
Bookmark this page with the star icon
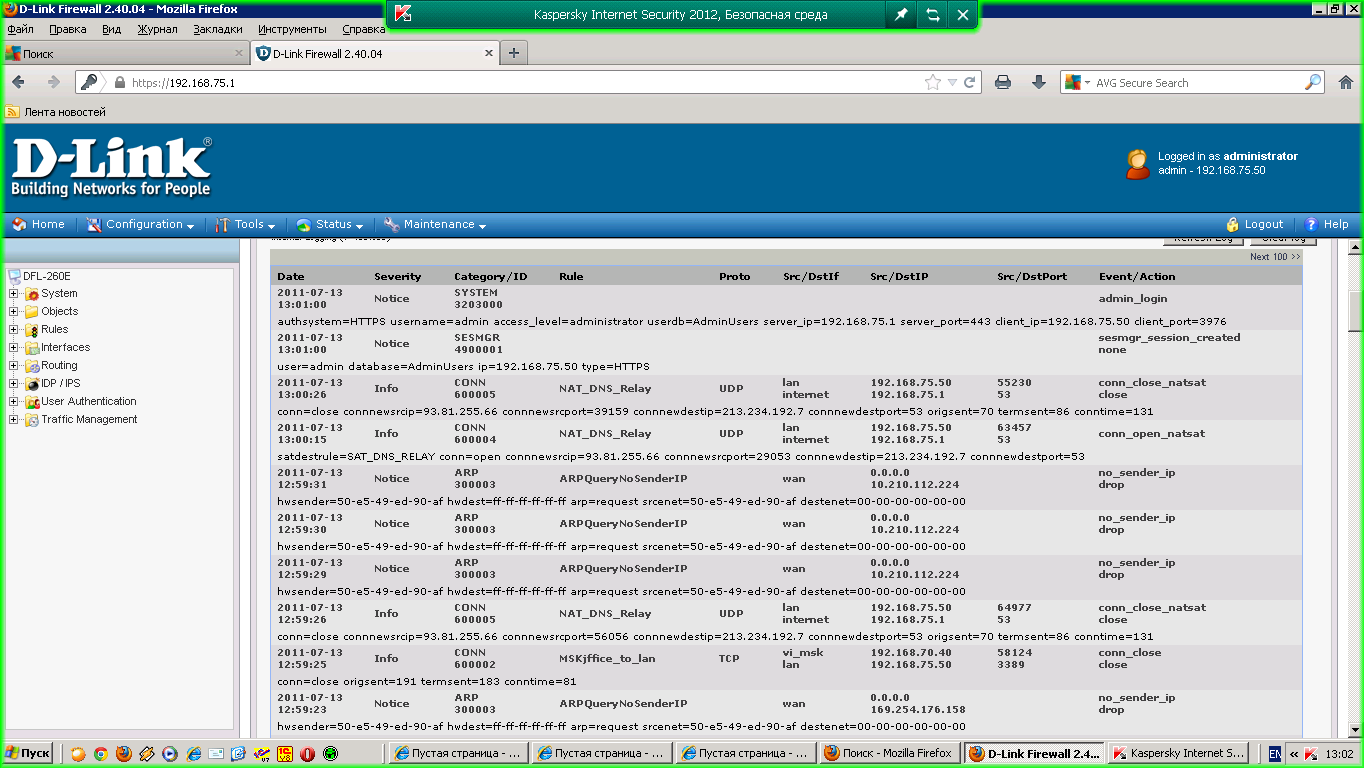[933, 83]
